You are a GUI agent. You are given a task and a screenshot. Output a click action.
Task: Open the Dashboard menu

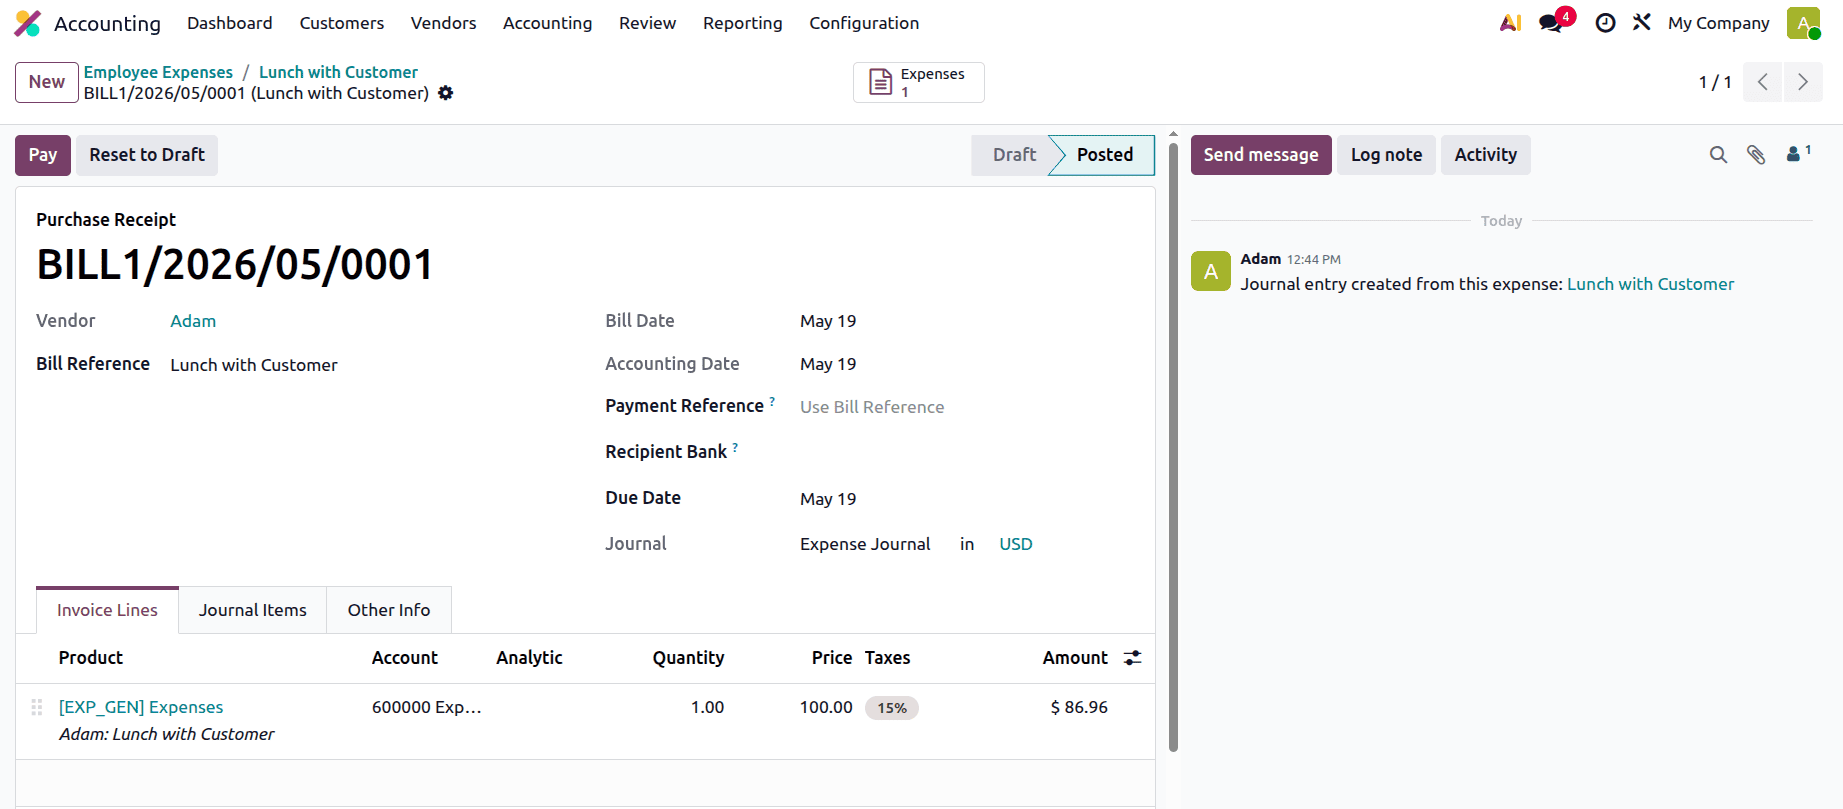tap(230, 23)
